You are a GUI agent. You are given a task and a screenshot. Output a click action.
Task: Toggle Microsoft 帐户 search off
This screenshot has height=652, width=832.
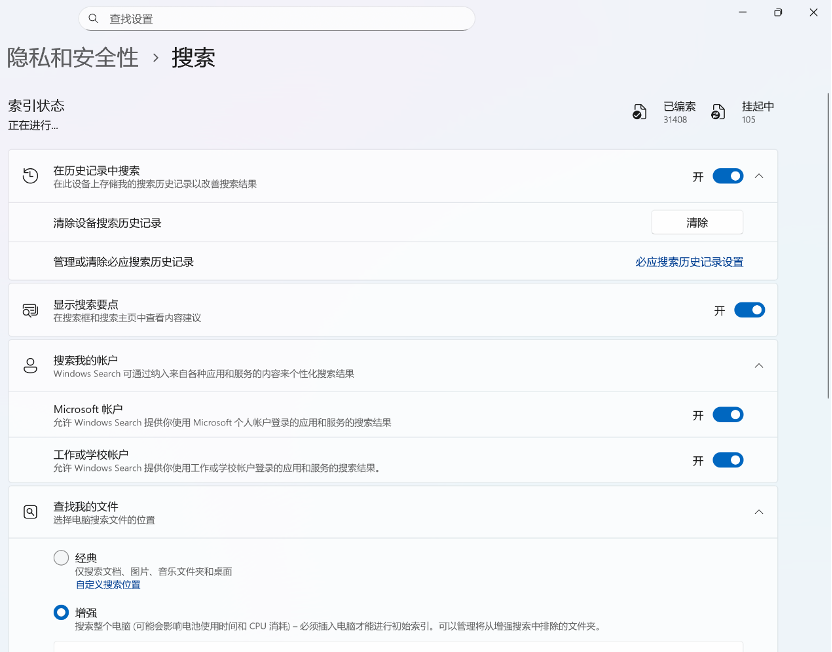pyautogui.click(x=728, y=415)
